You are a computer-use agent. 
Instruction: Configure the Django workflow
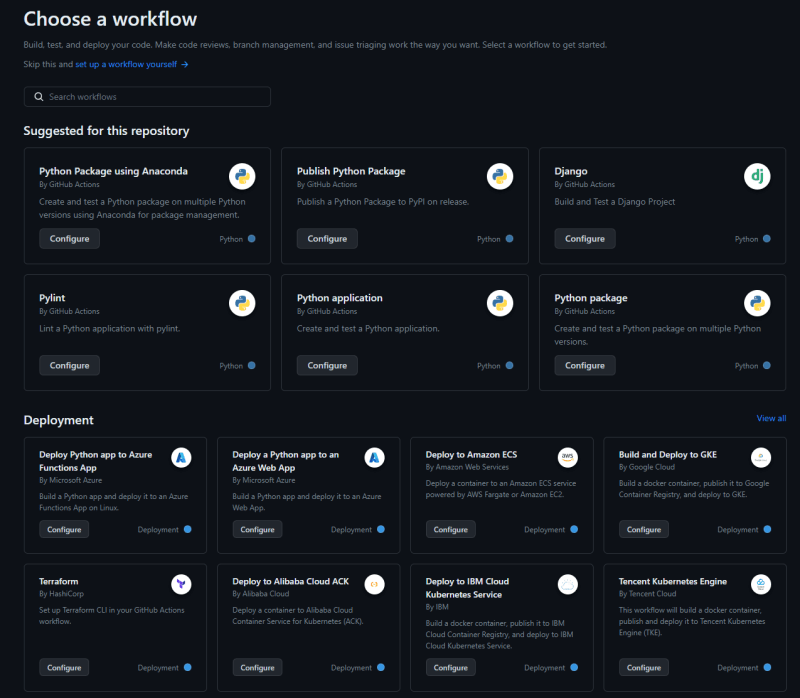tap(585, 239)
